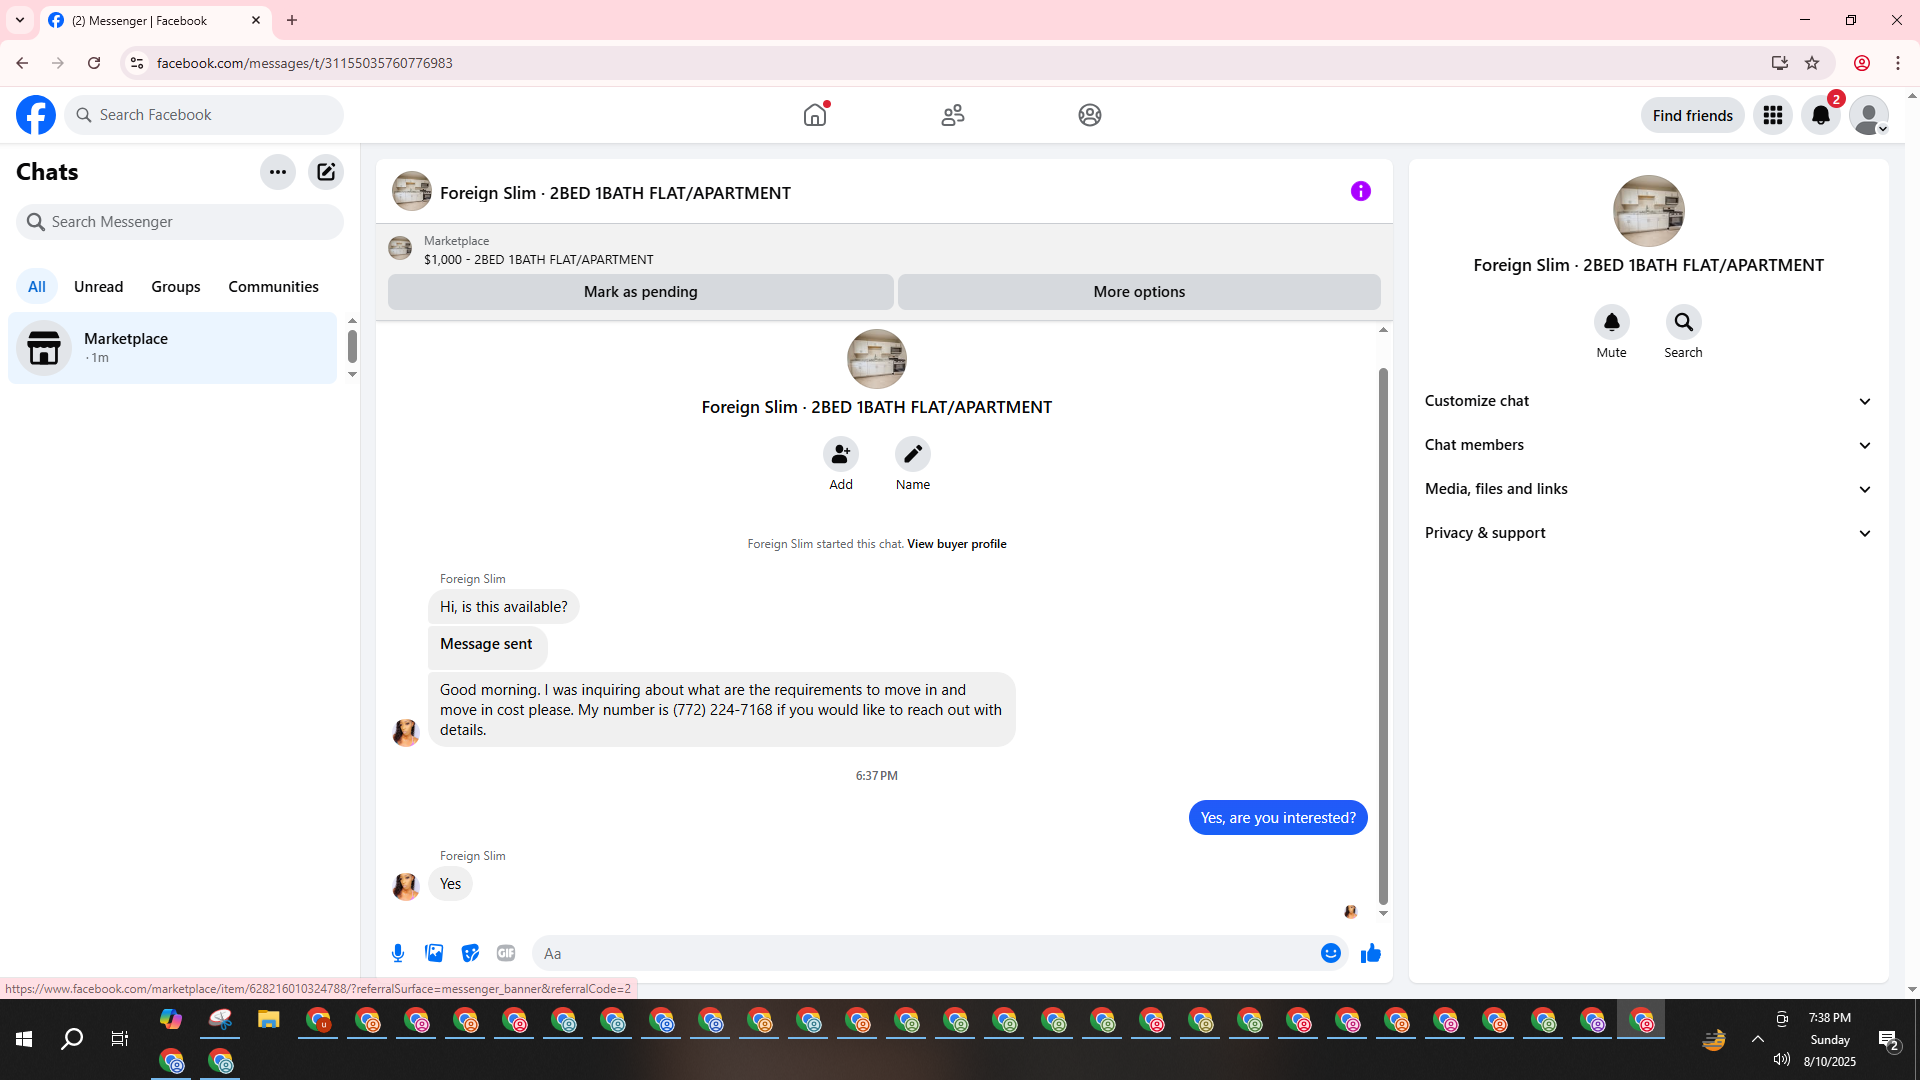Toggle the purple conversation info button
This screenshot has height=1080, width=1920.
[1360, 191]
